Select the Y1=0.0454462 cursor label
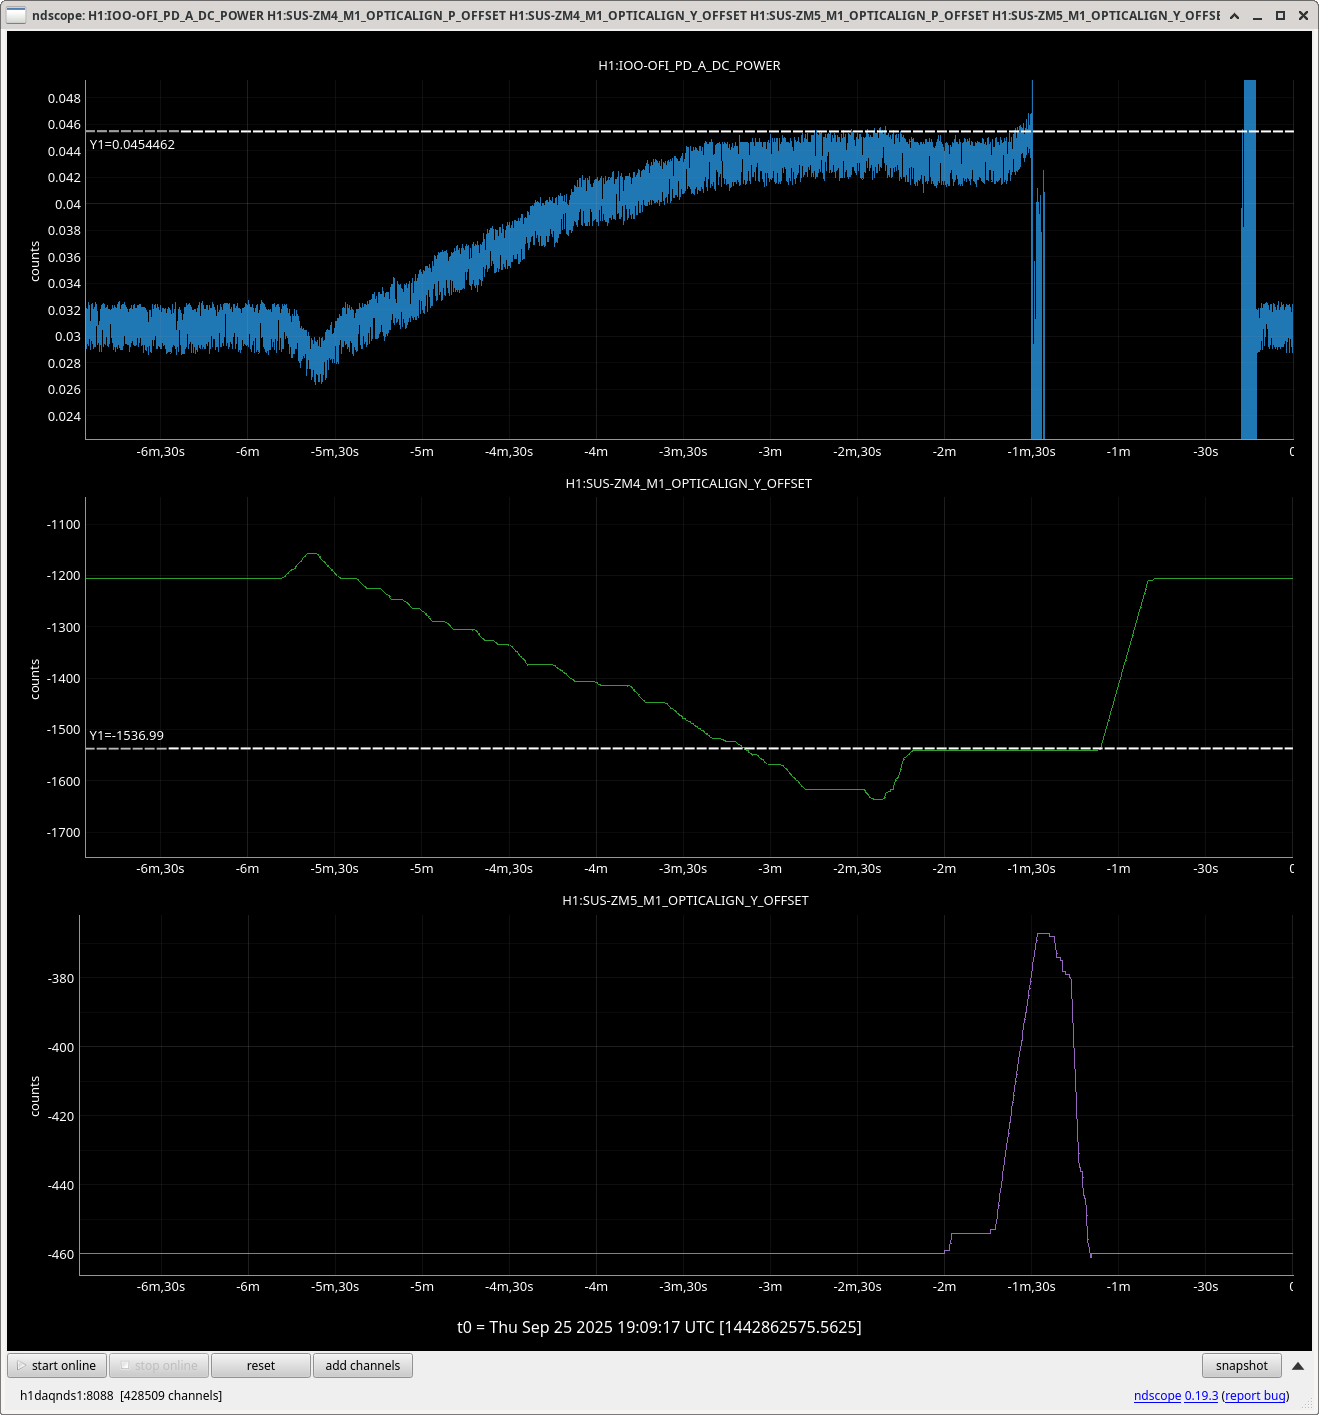 [x=132, y=145]
